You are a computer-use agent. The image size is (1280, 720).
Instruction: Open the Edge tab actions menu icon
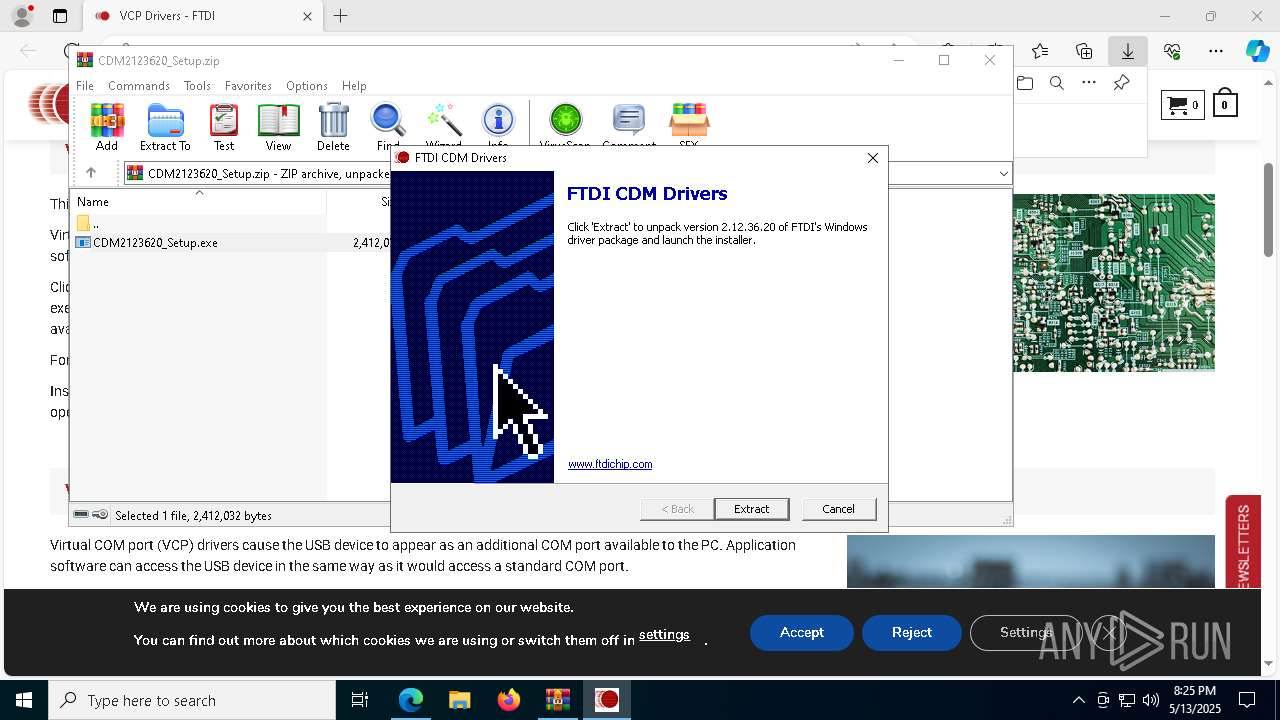(60, 16)
